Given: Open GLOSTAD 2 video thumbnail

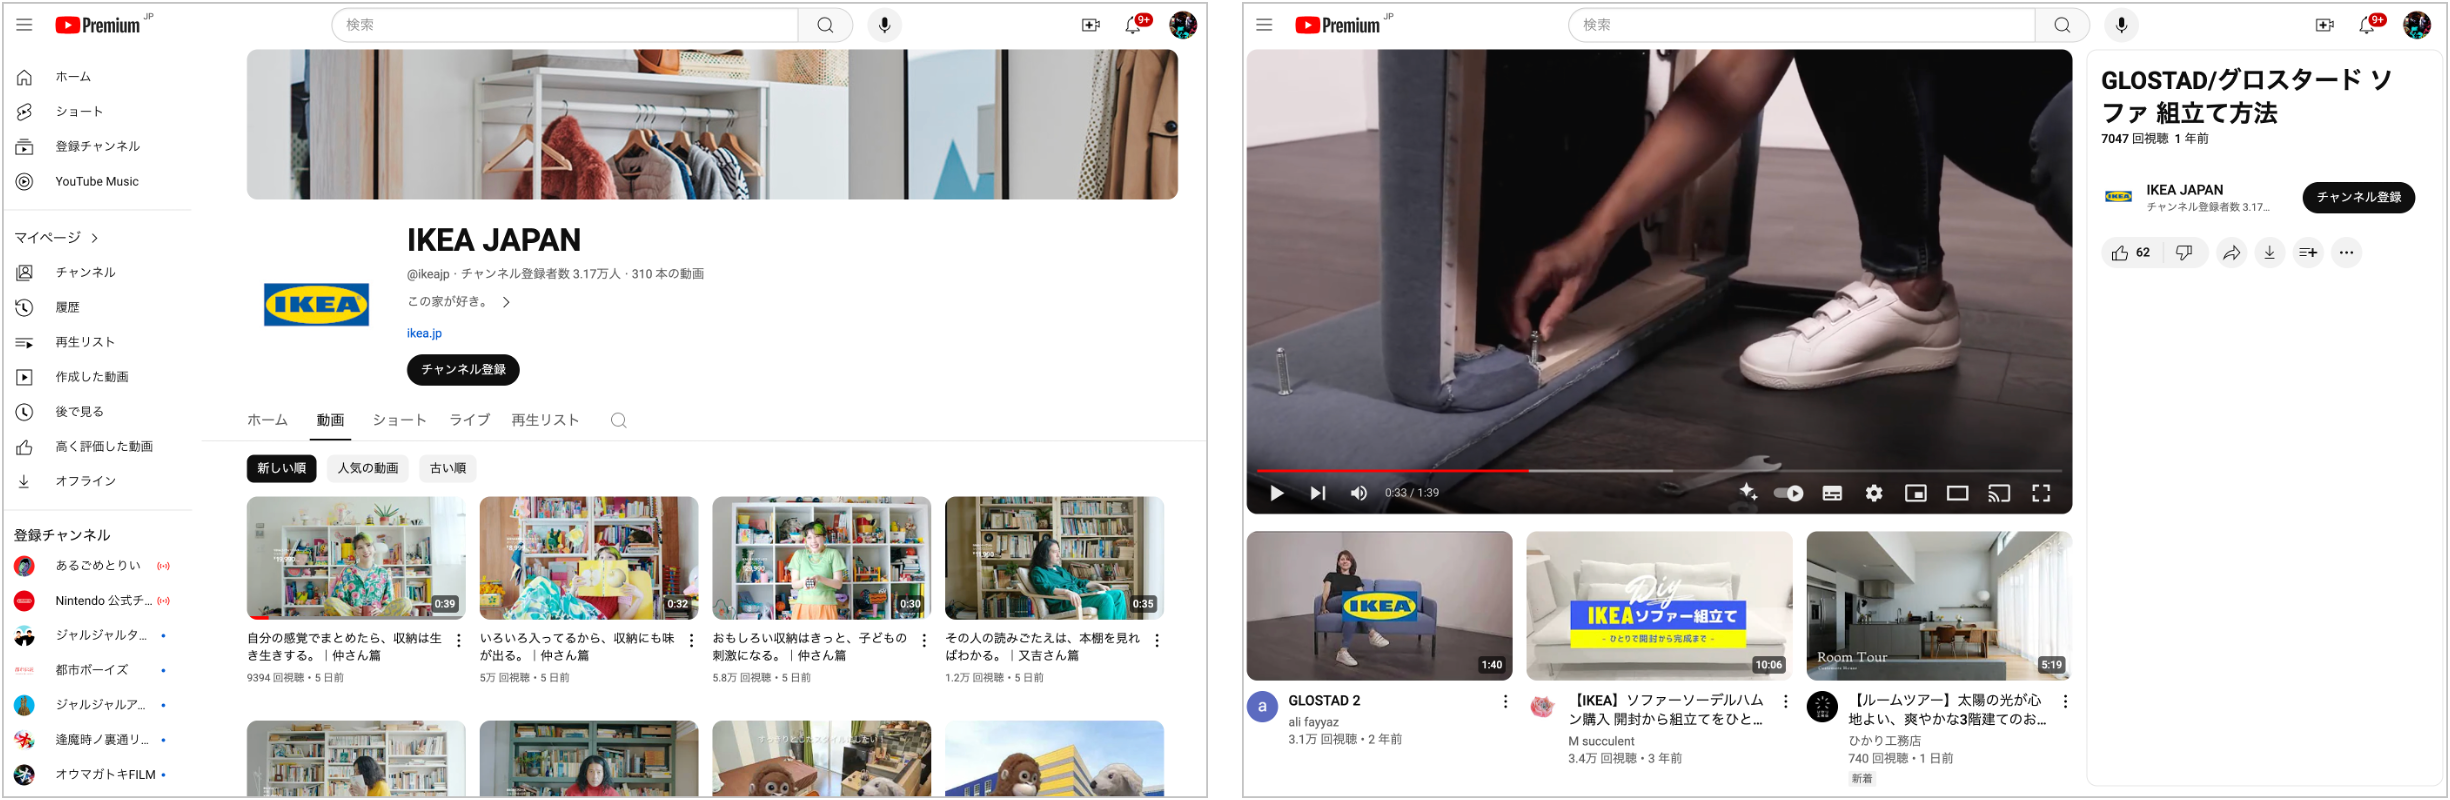Looking at the screenshot, I should [x=1379, y=606].
